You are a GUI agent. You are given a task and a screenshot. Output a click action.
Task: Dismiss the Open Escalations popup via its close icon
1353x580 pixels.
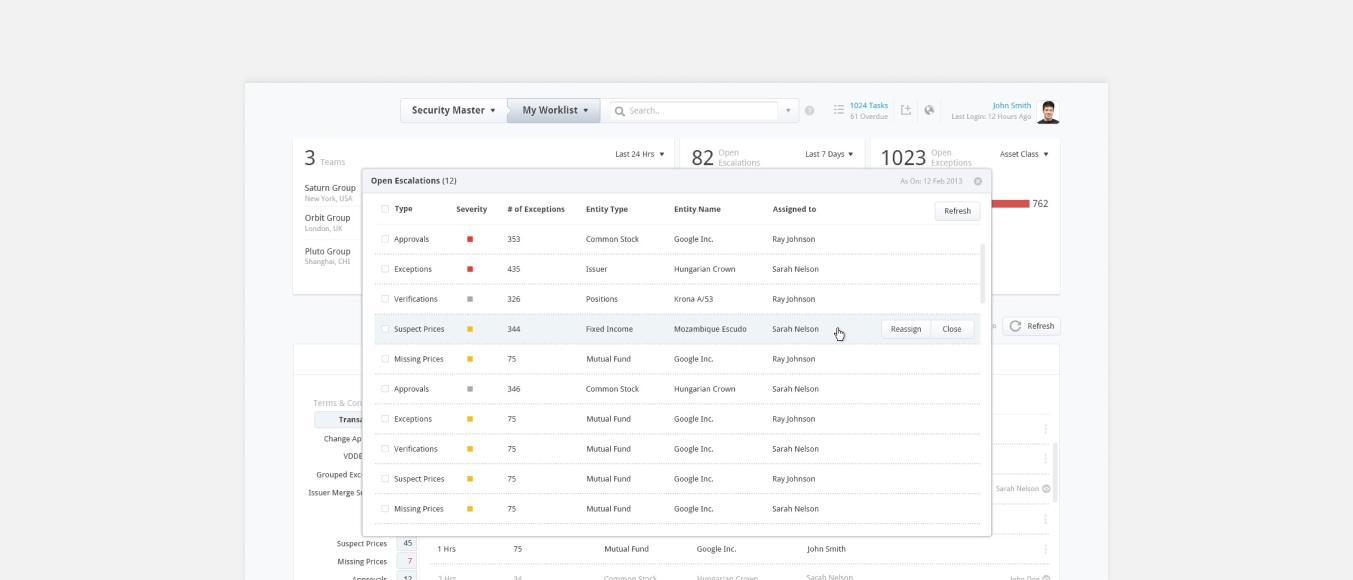tap(977, 181)
